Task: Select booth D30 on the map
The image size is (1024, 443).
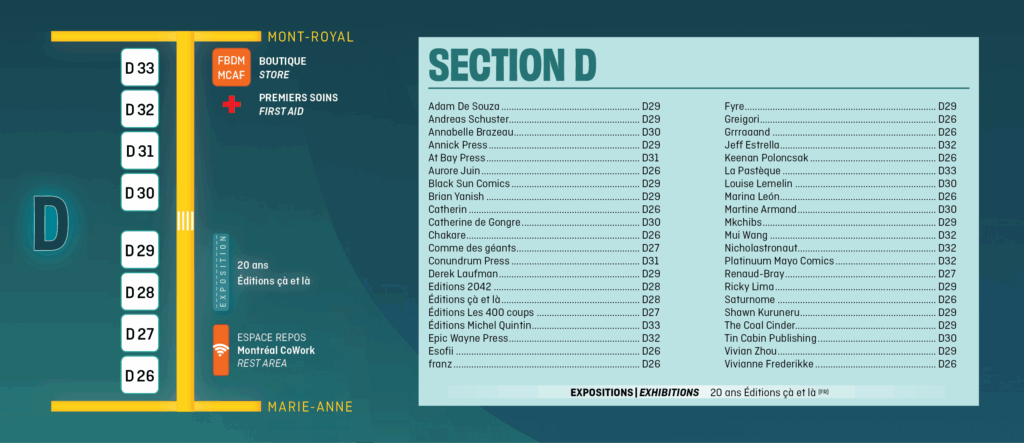Action: (x=139, y=193)
